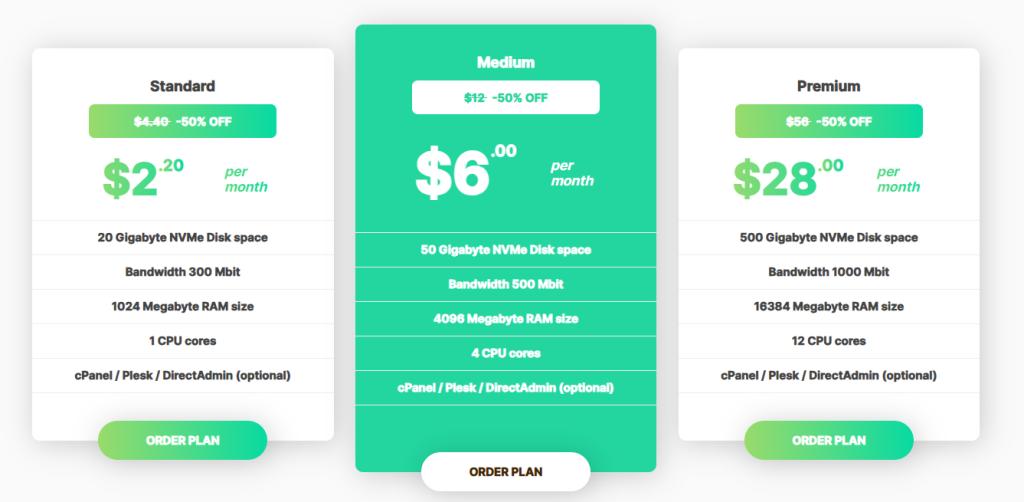Select the 500 Gigabyte NVMe Disk space row
Viewport: 1024px width, 502px height.
[x=828, y=237]
